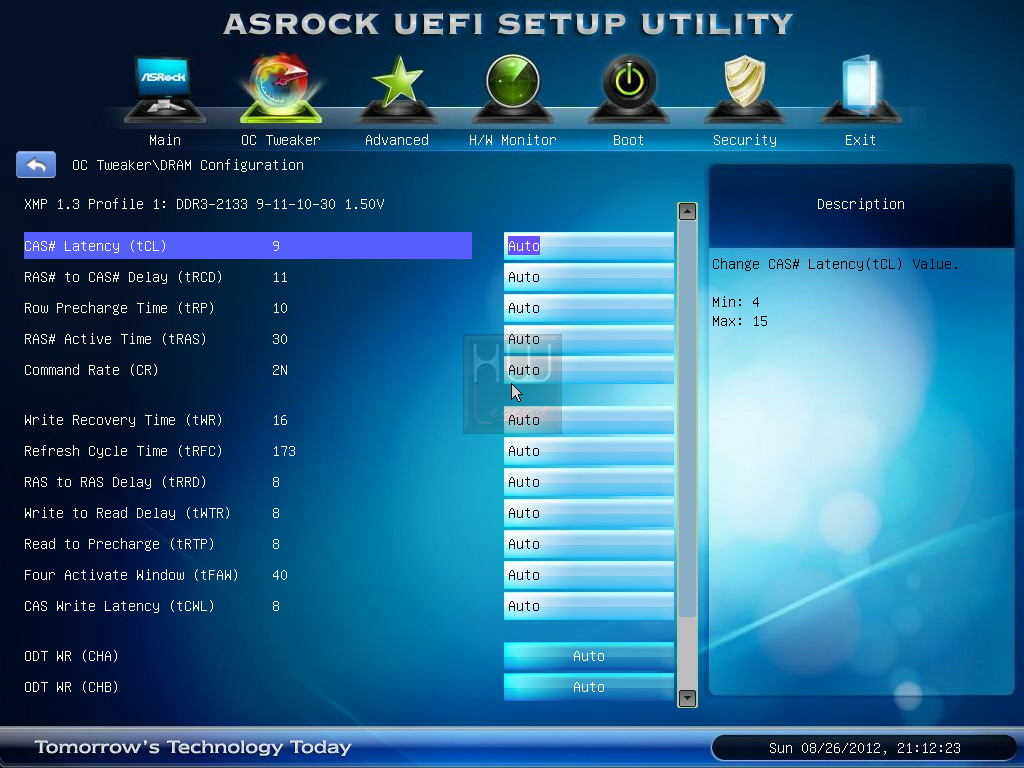Click the date and time display
1024x768 pixels.
[865, 748]
